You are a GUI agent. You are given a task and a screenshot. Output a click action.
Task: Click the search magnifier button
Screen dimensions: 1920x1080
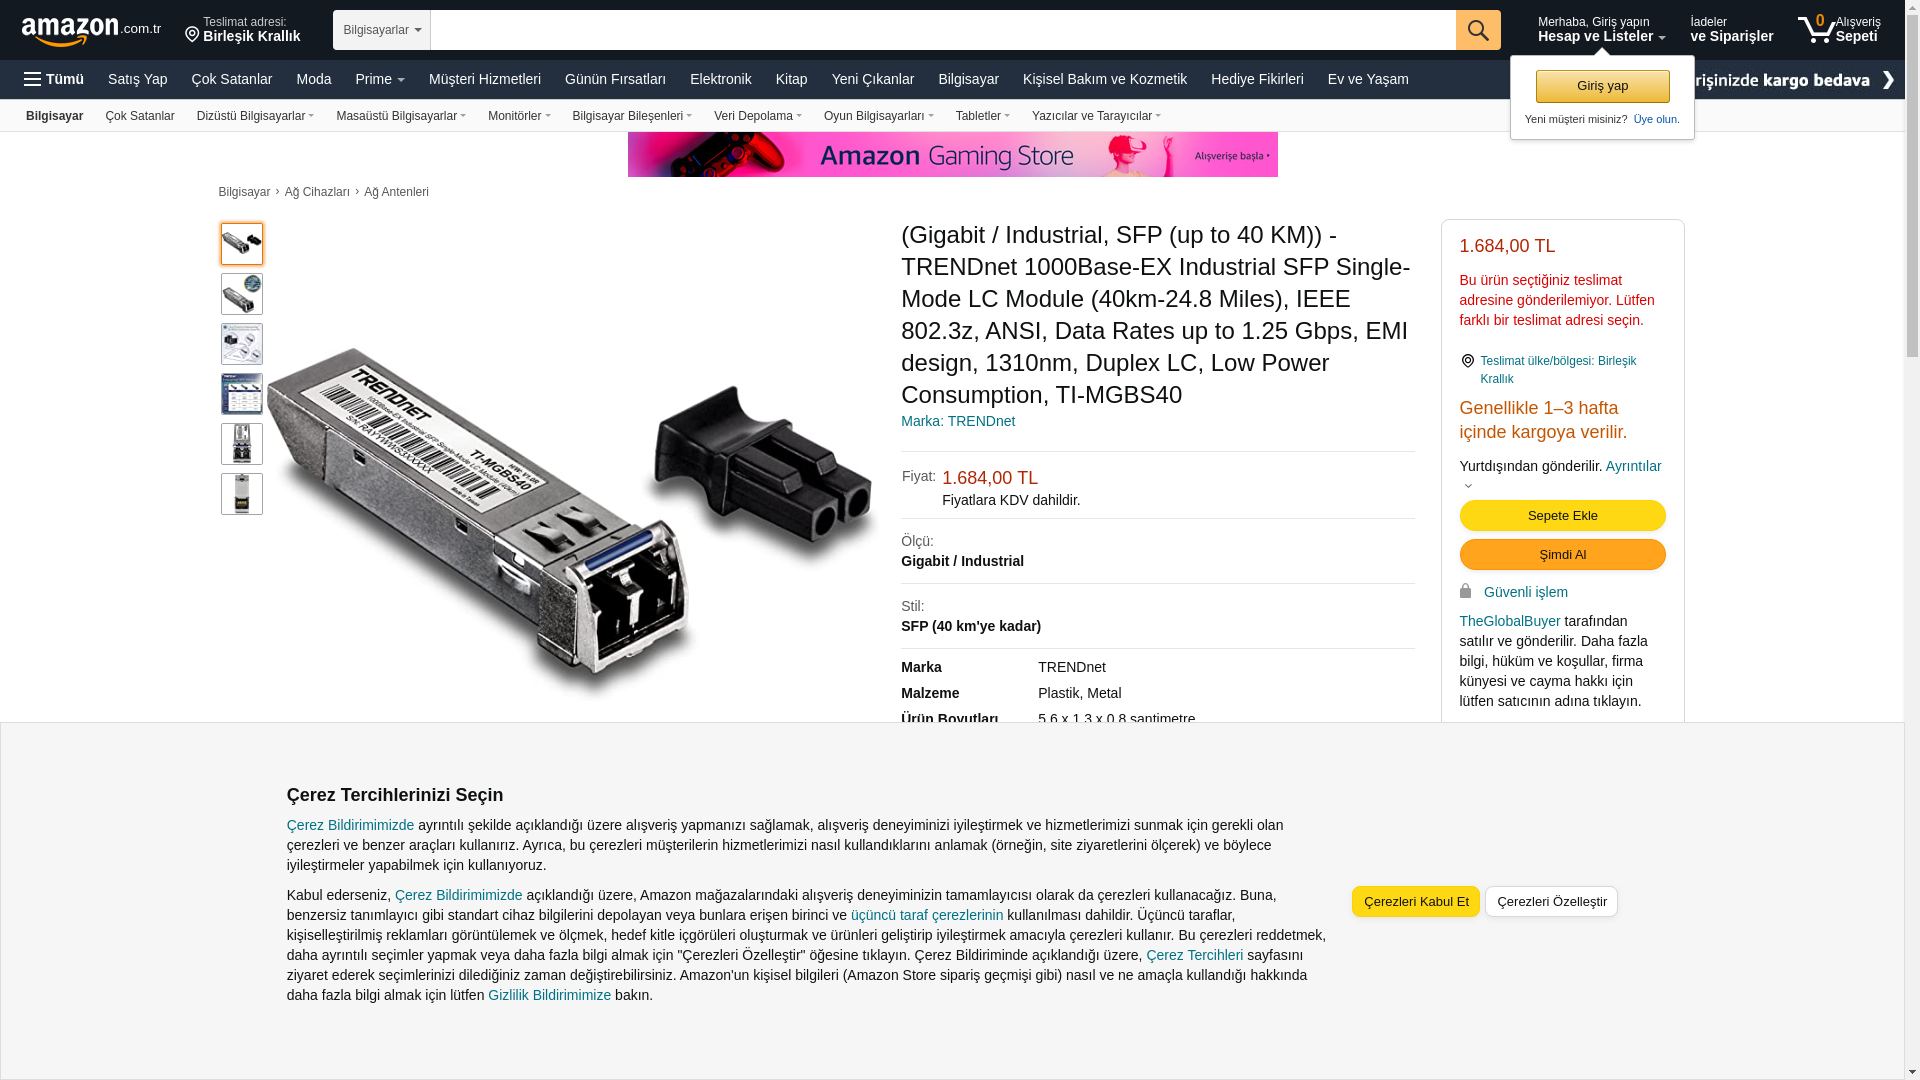[1478, 30]
